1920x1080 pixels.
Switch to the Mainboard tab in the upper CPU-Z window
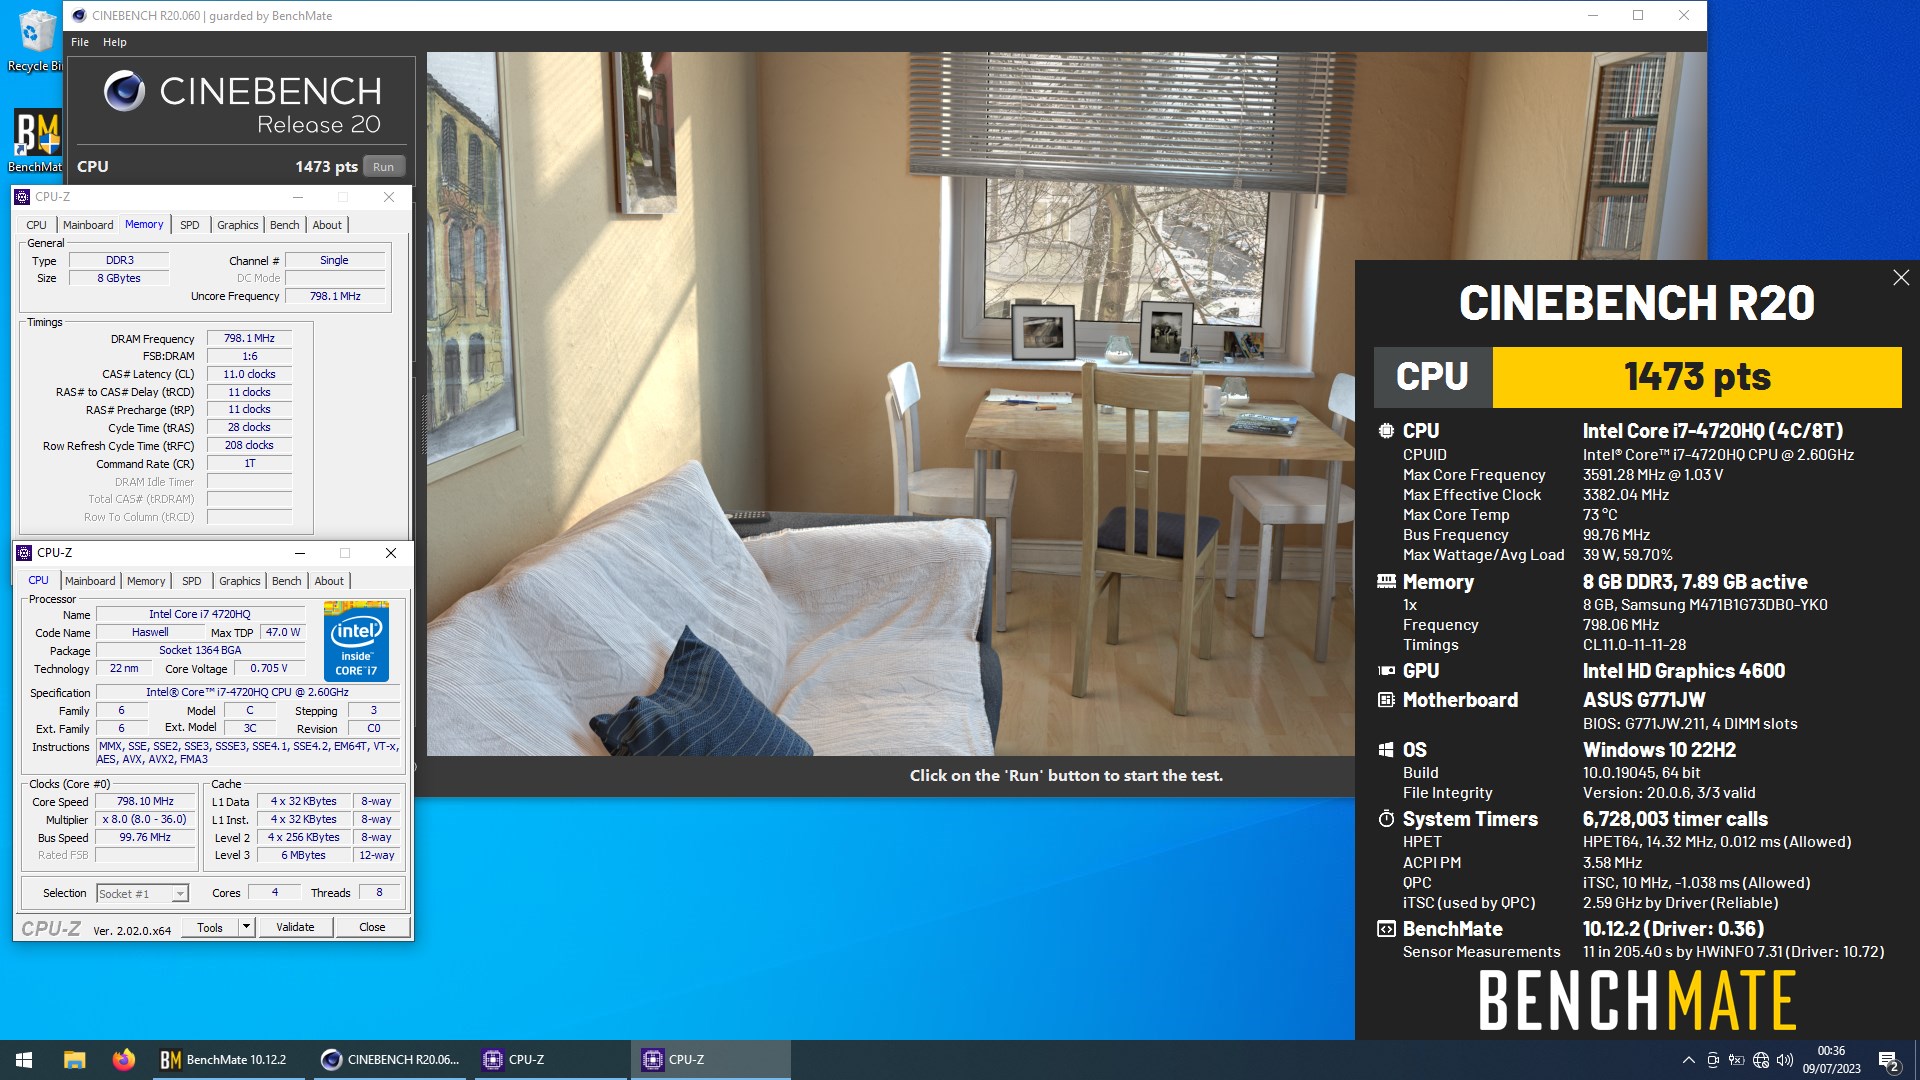88,225
